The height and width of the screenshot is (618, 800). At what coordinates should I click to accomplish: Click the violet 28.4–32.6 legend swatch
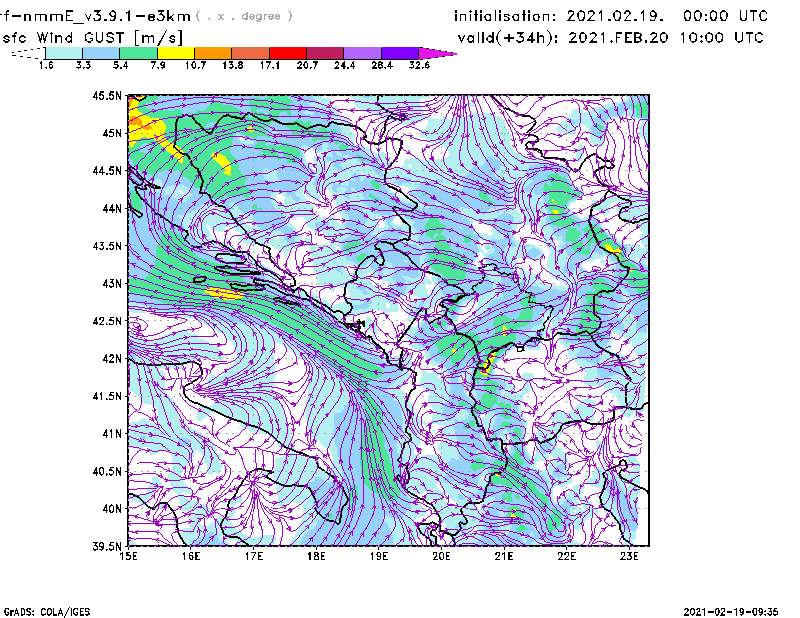[x=400, y=53]
